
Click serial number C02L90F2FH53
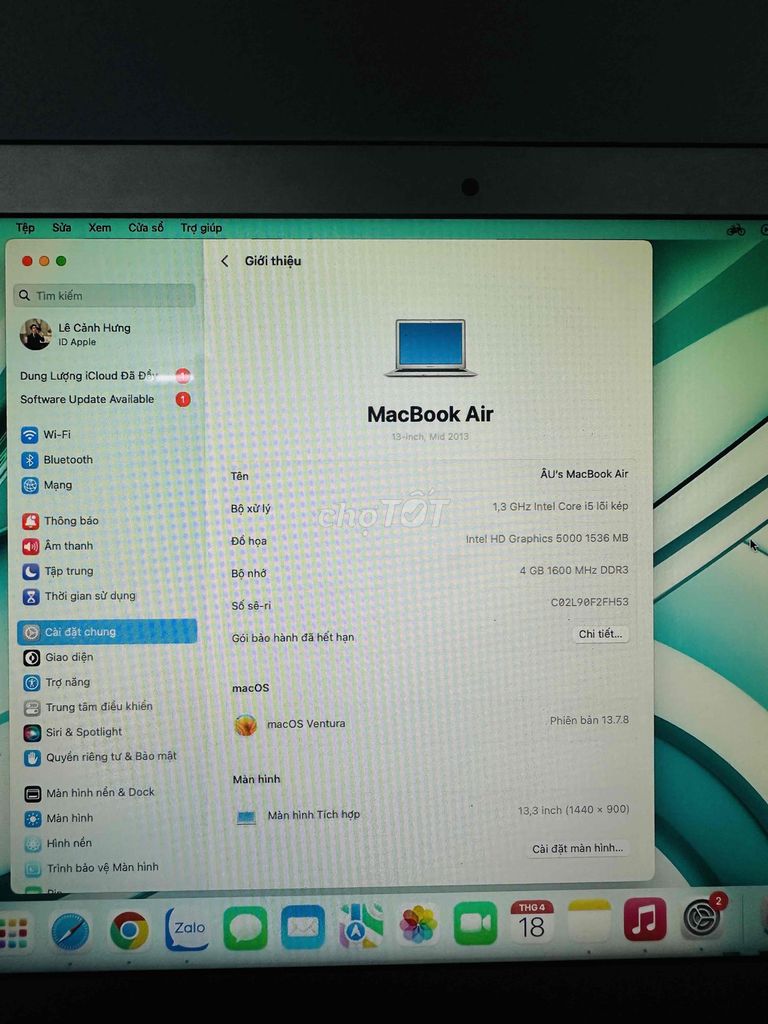coord(590,602)
